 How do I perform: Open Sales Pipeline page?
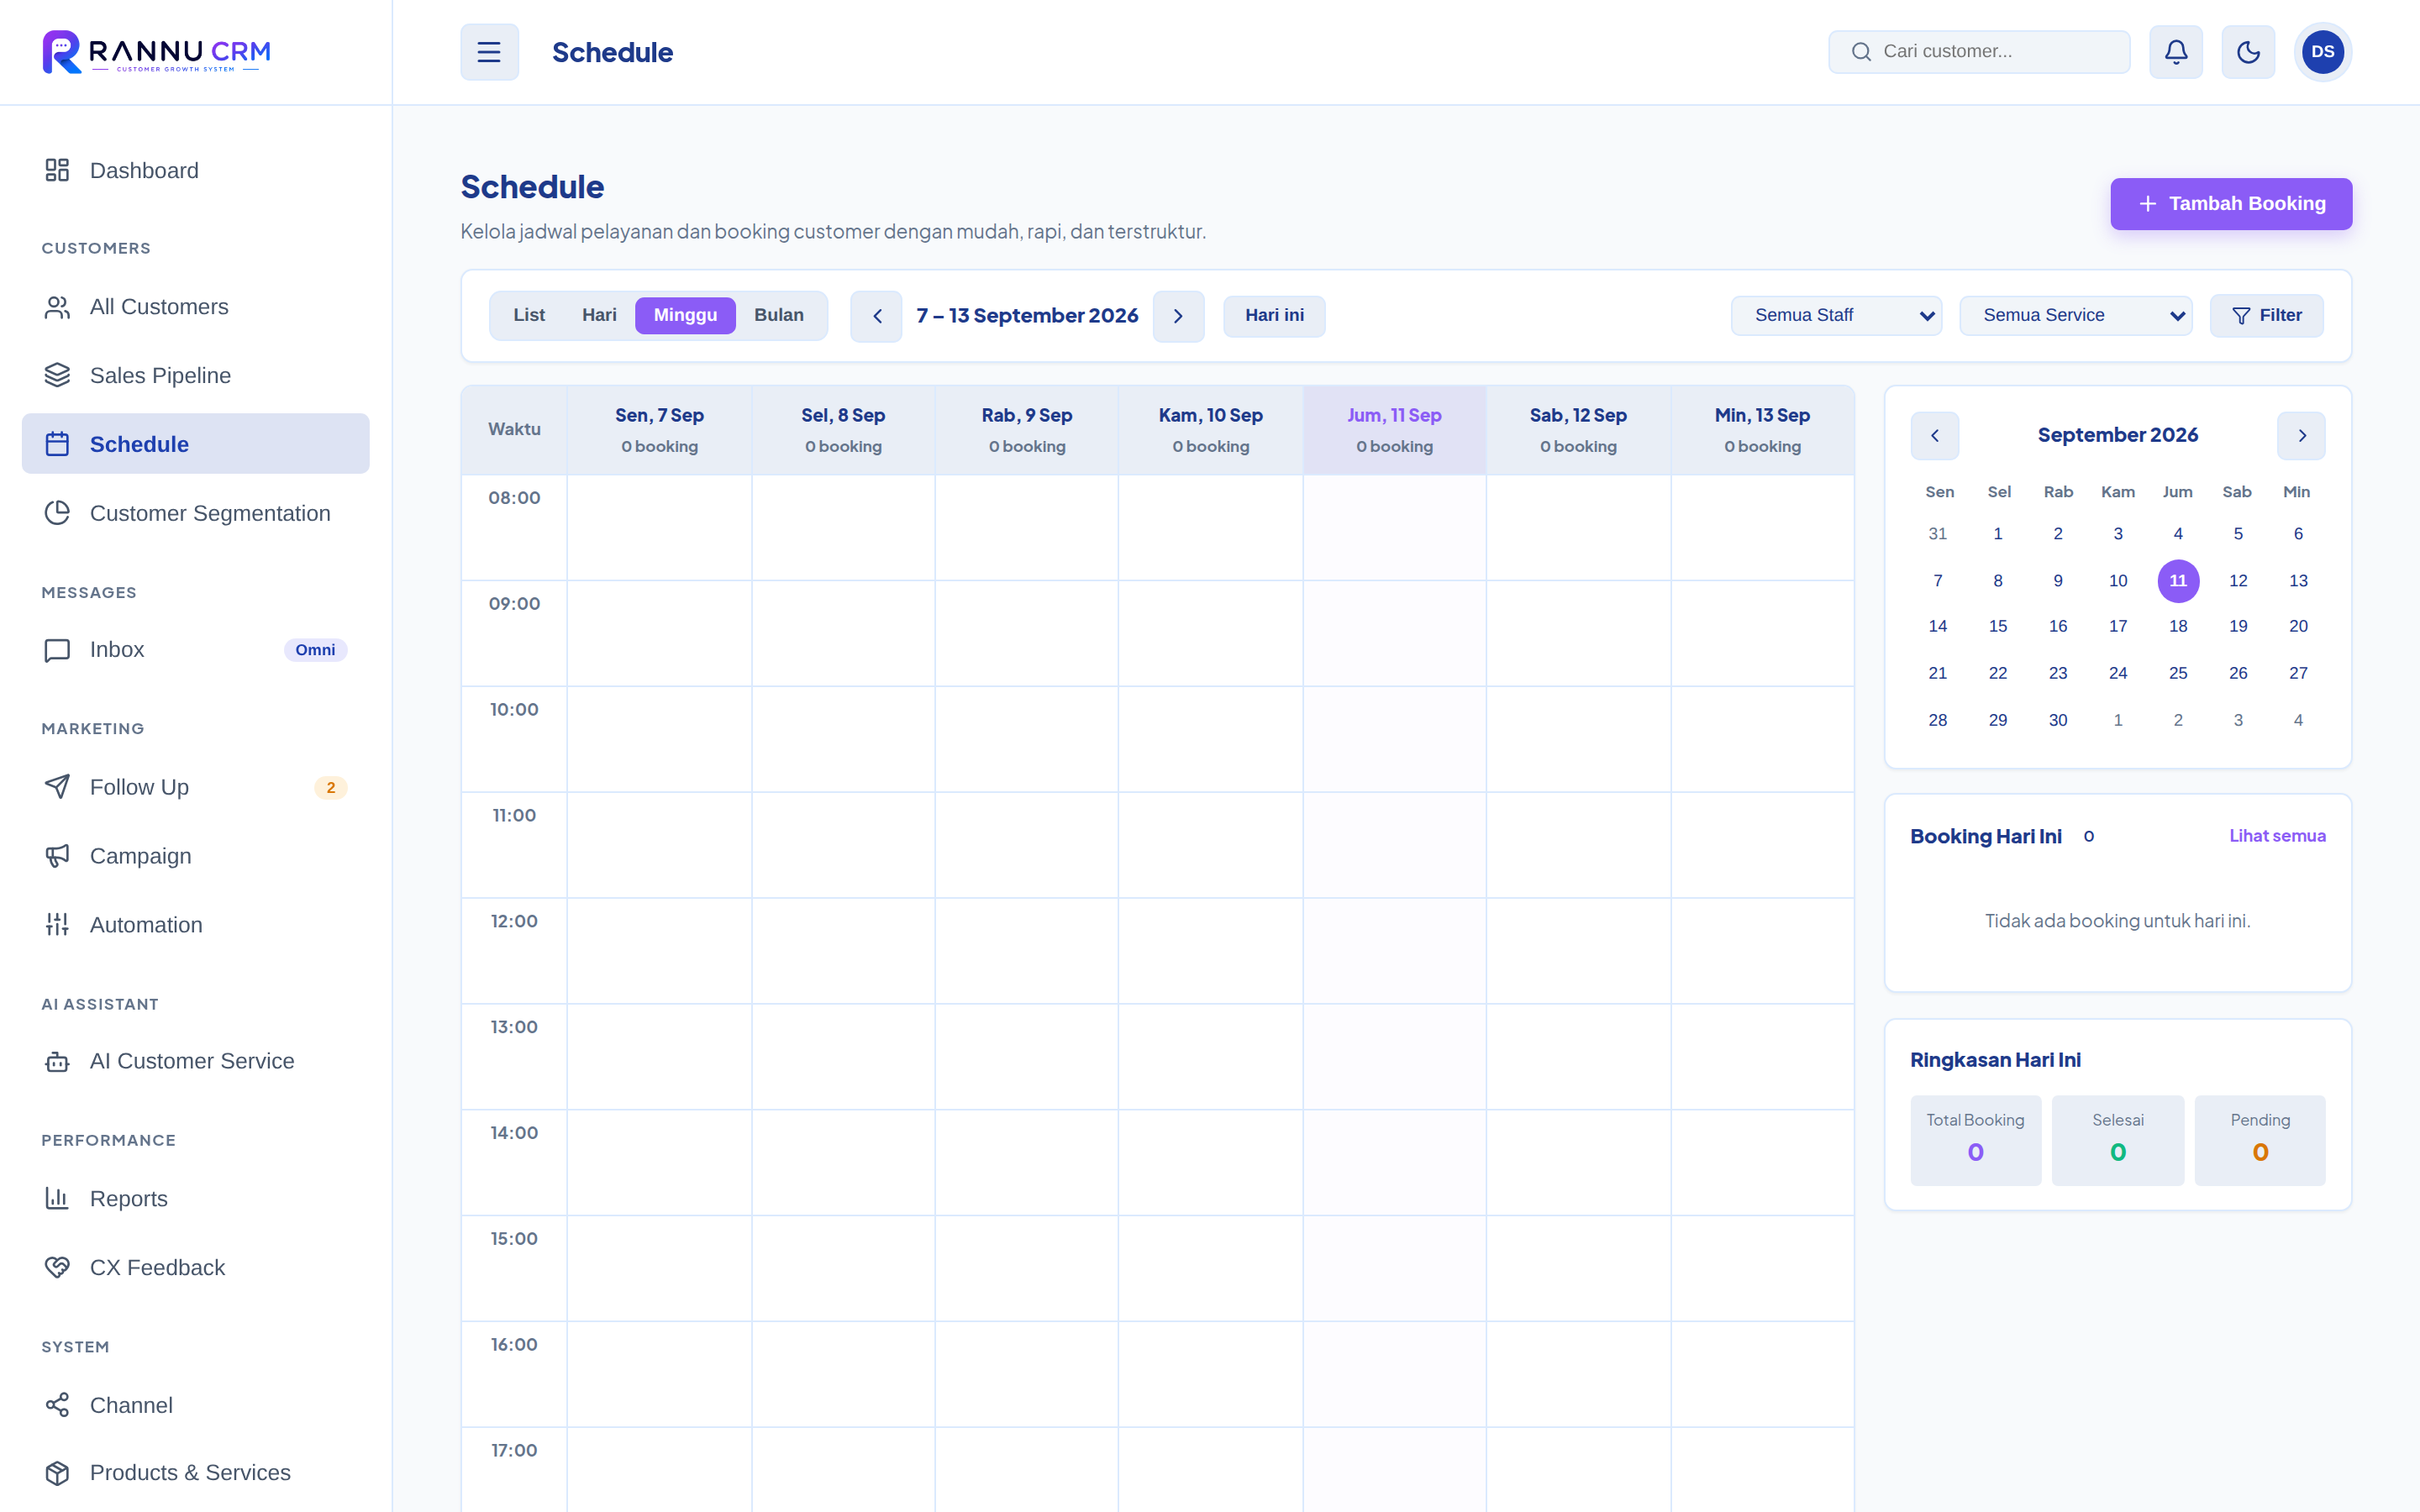[x=196, y=375]
